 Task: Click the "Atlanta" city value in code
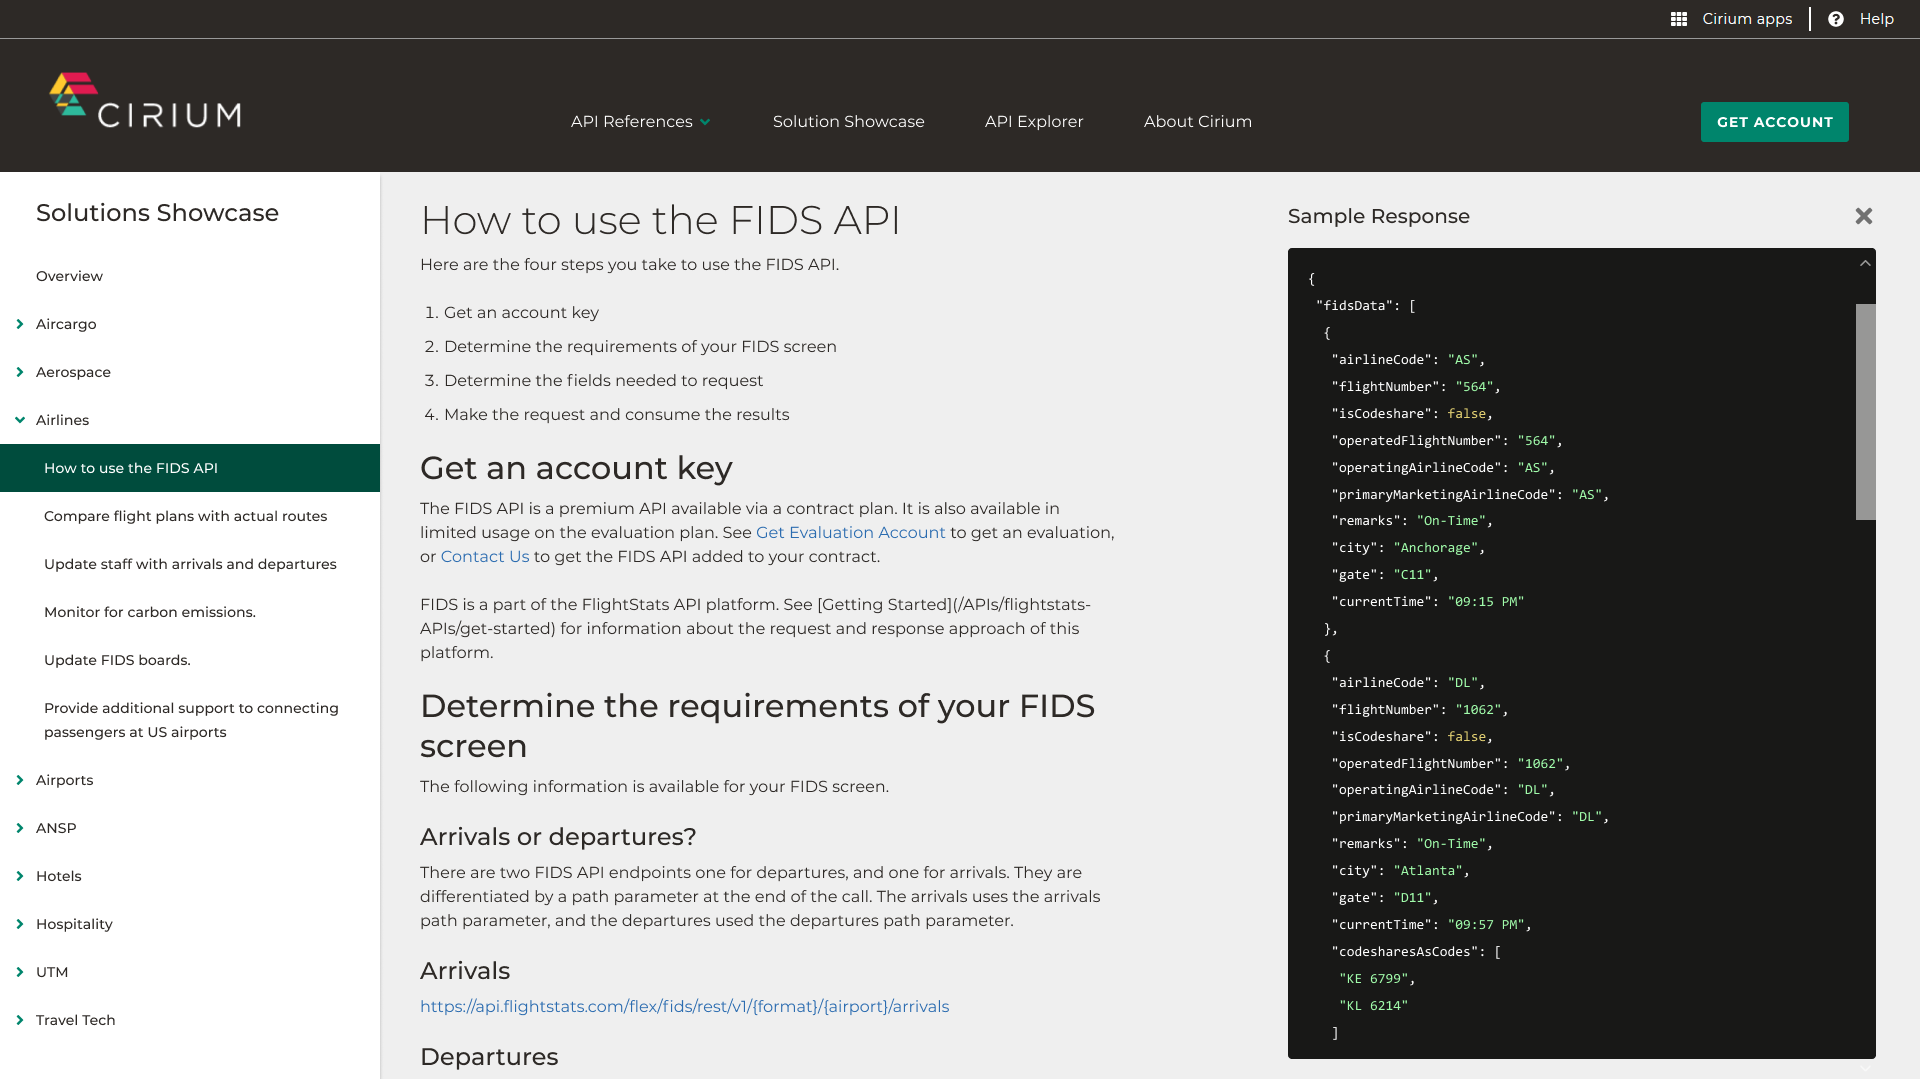1428,870
